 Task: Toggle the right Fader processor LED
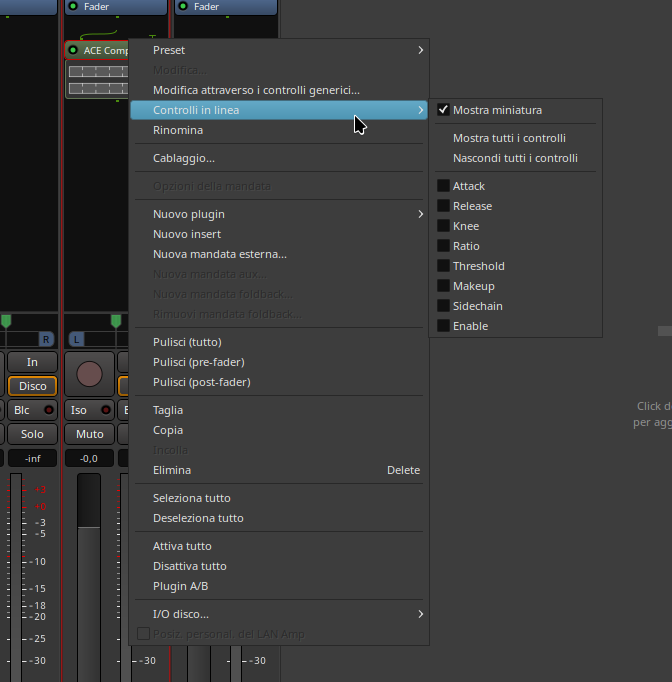[x=182, y=6]
